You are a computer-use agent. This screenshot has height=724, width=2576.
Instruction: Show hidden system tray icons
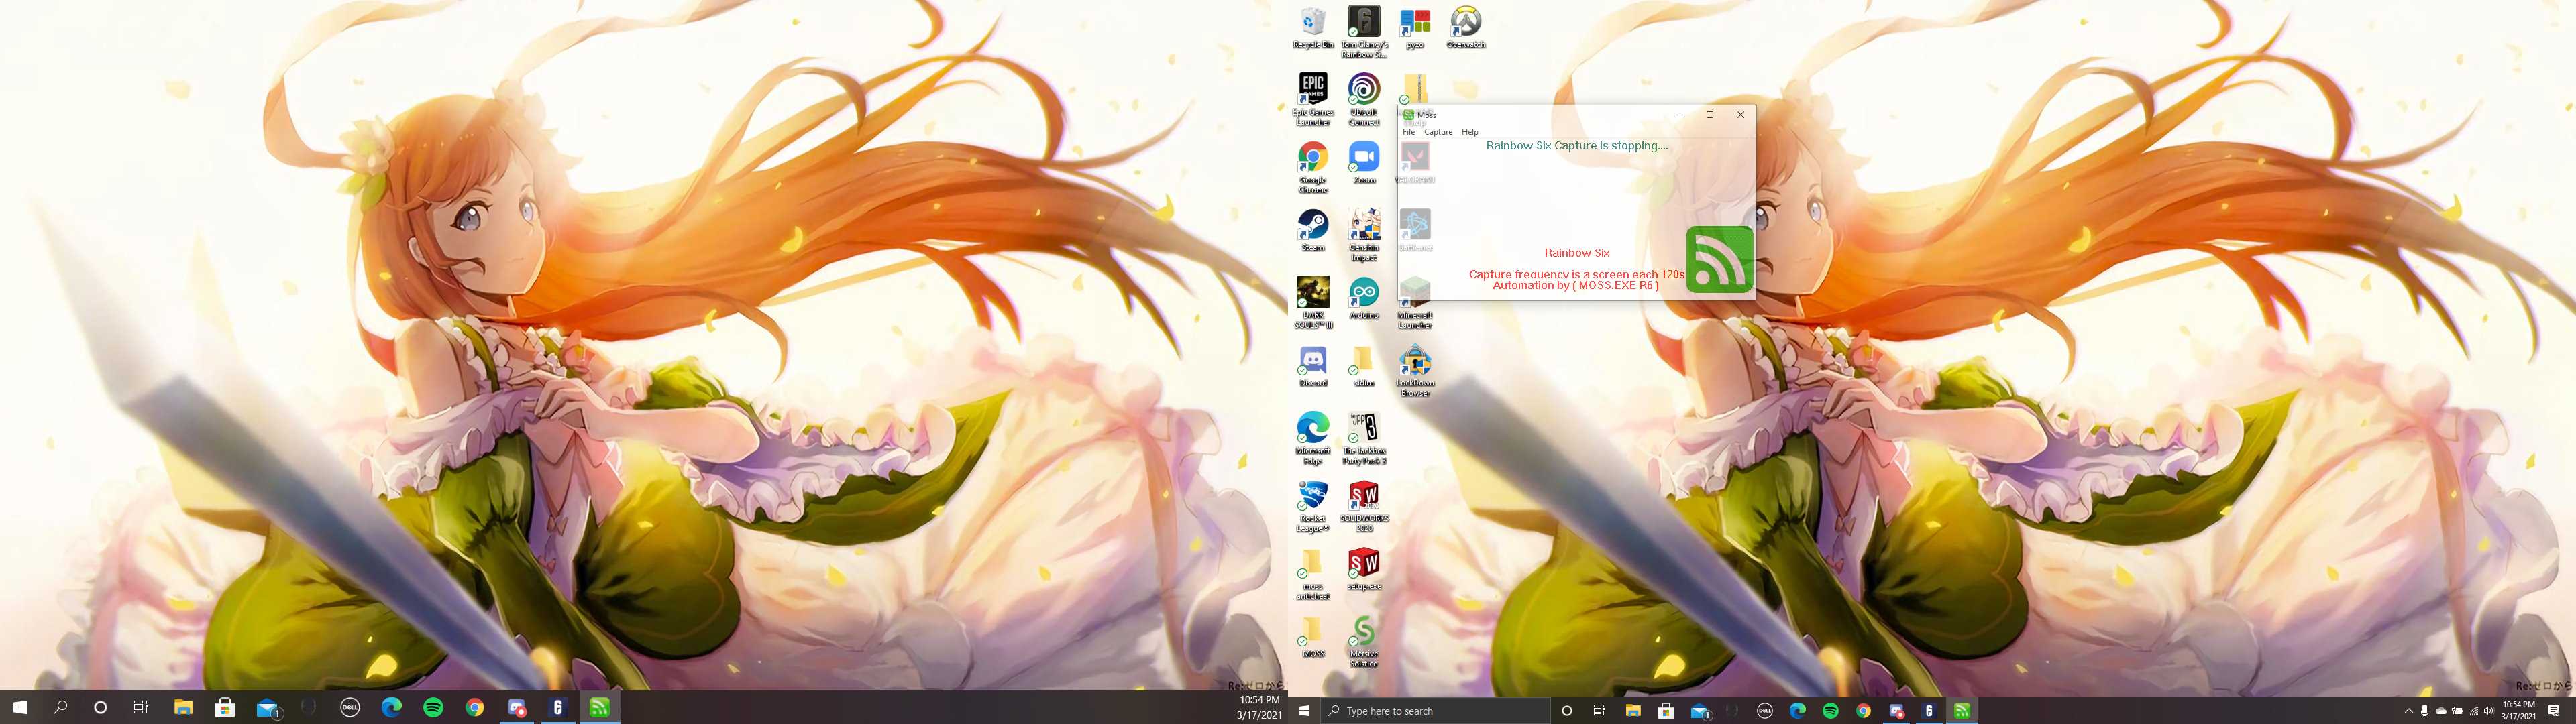tap(2408, 711)
